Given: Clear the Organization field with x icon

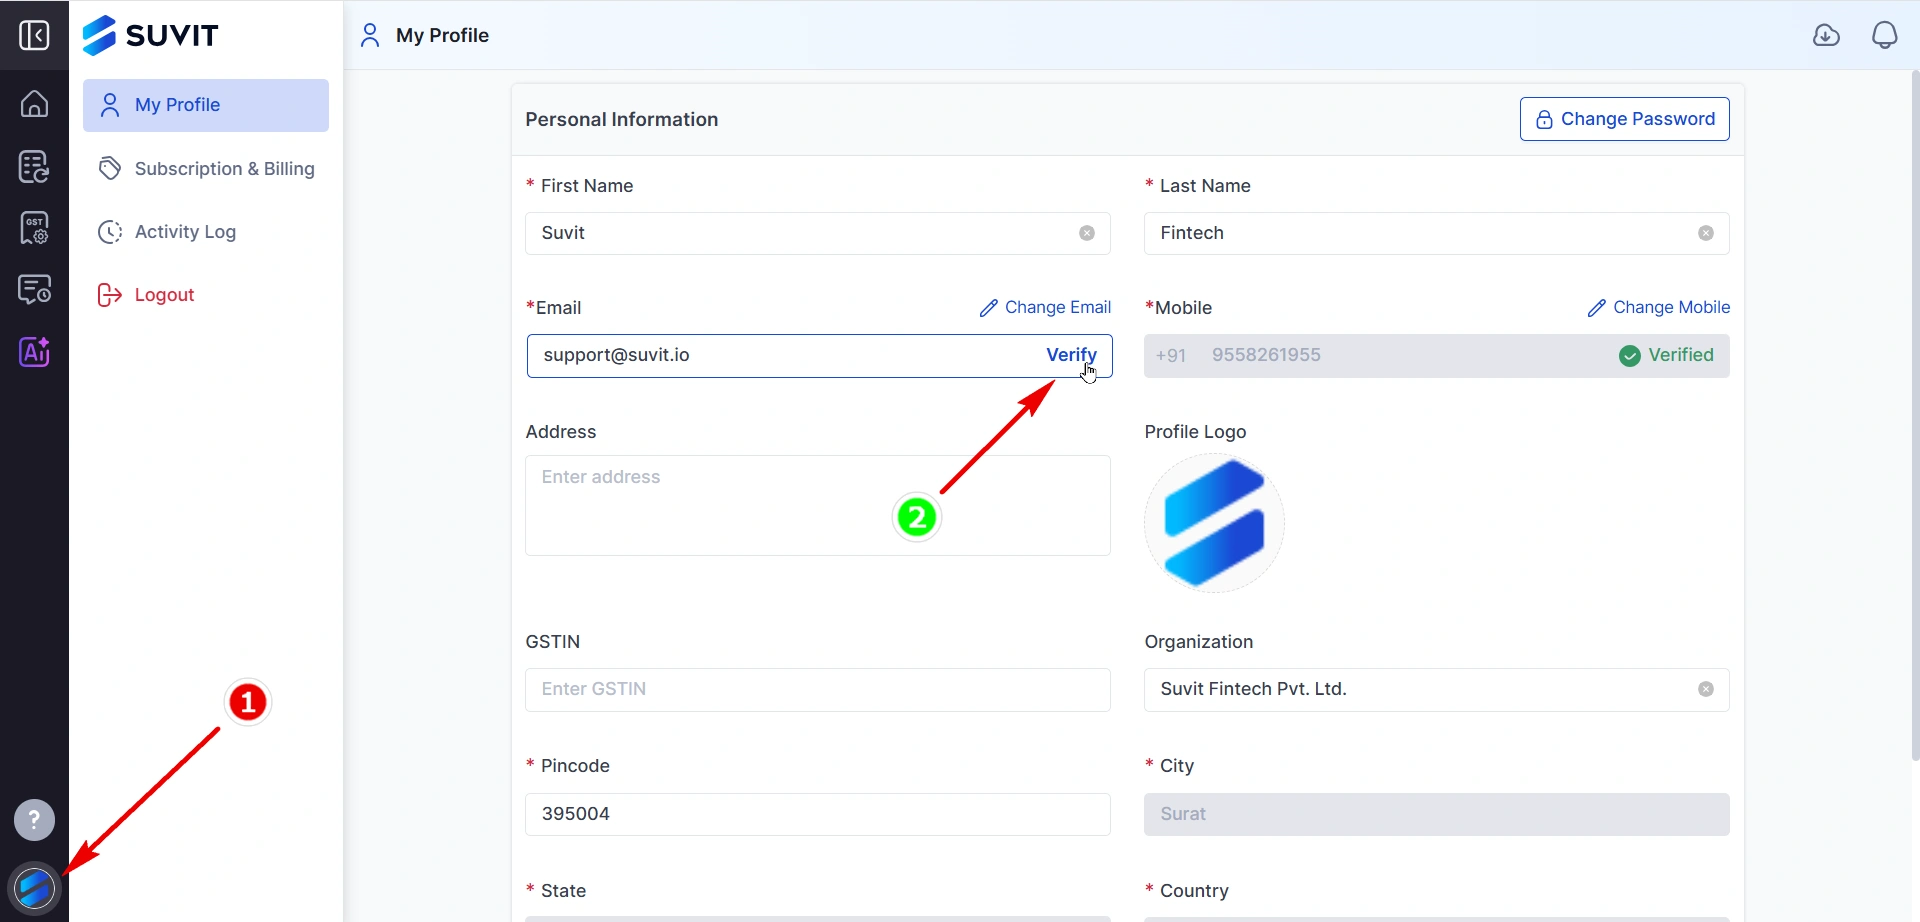Looking at the screenshot, I should 1706,689.
